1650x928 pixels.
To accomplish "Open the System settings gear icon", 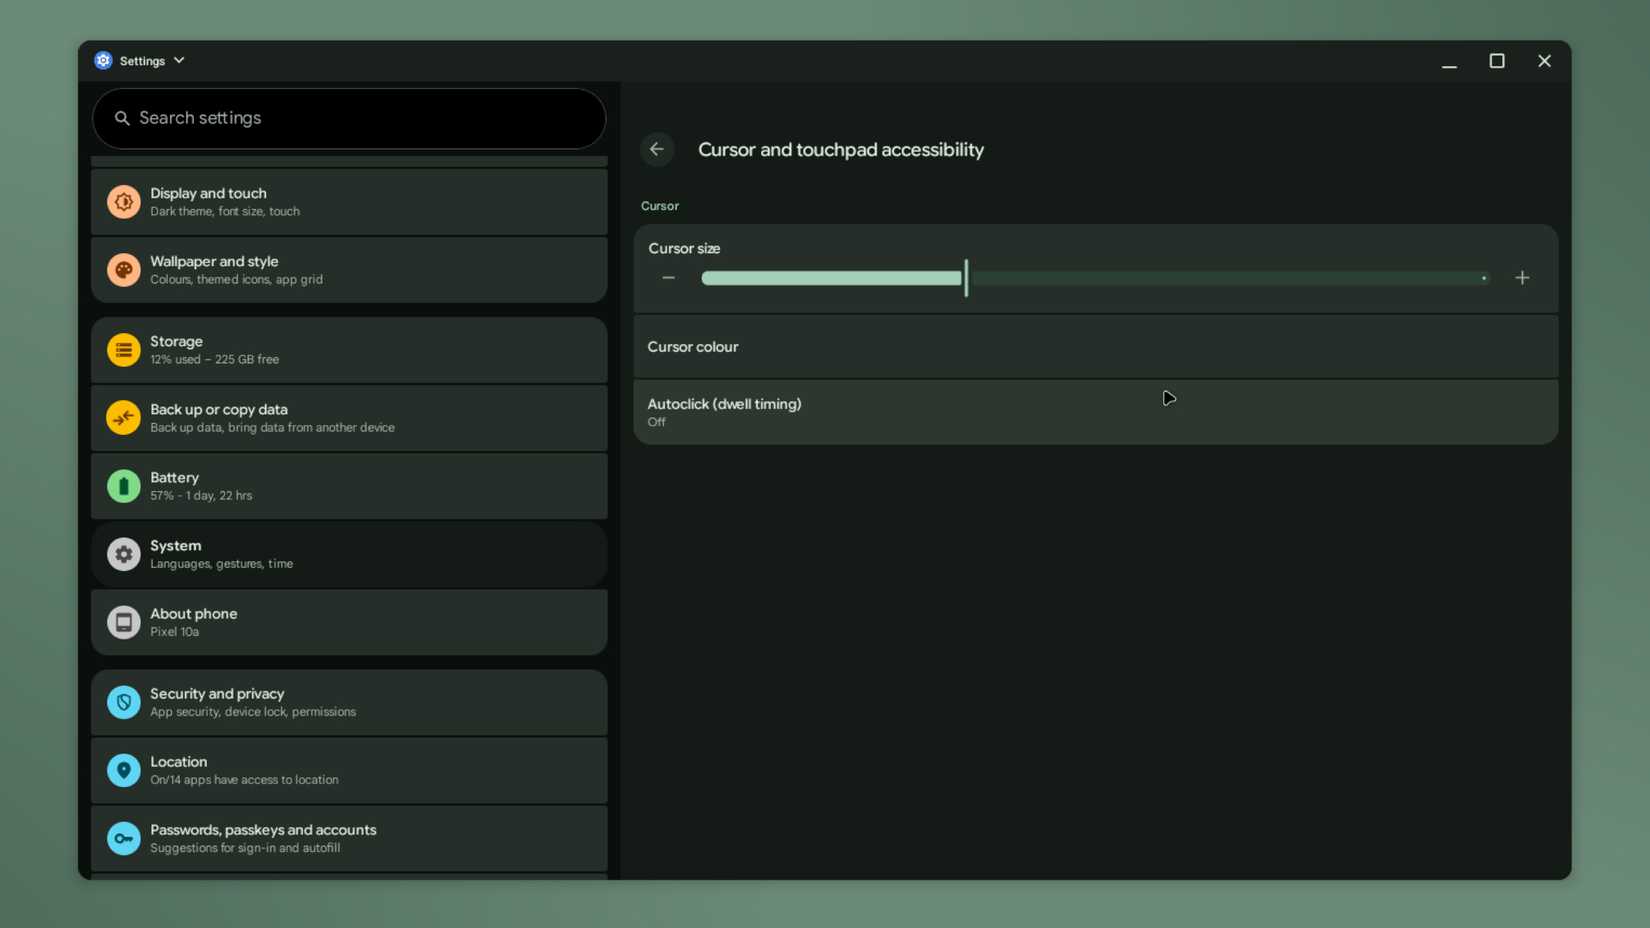I will (x=123, y=554).
